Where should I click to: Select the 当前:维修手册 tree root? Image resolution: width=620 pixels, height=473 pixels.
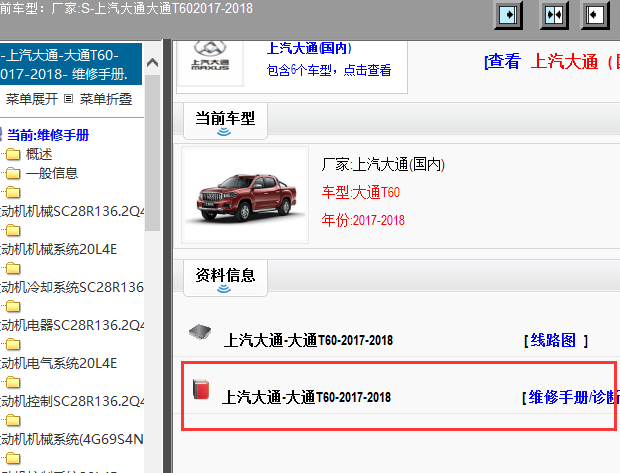point(48,135)
